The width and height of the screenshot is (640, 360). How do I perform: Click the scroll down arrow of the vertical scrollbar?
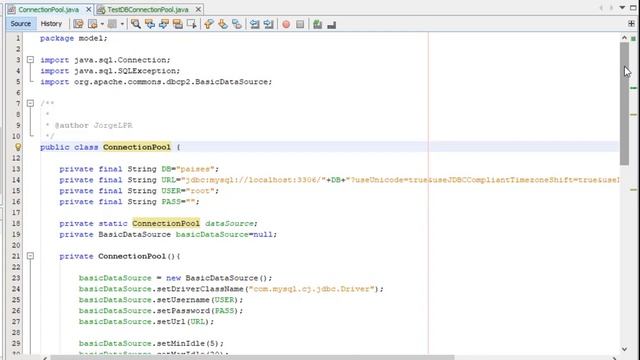pos(624,349)
